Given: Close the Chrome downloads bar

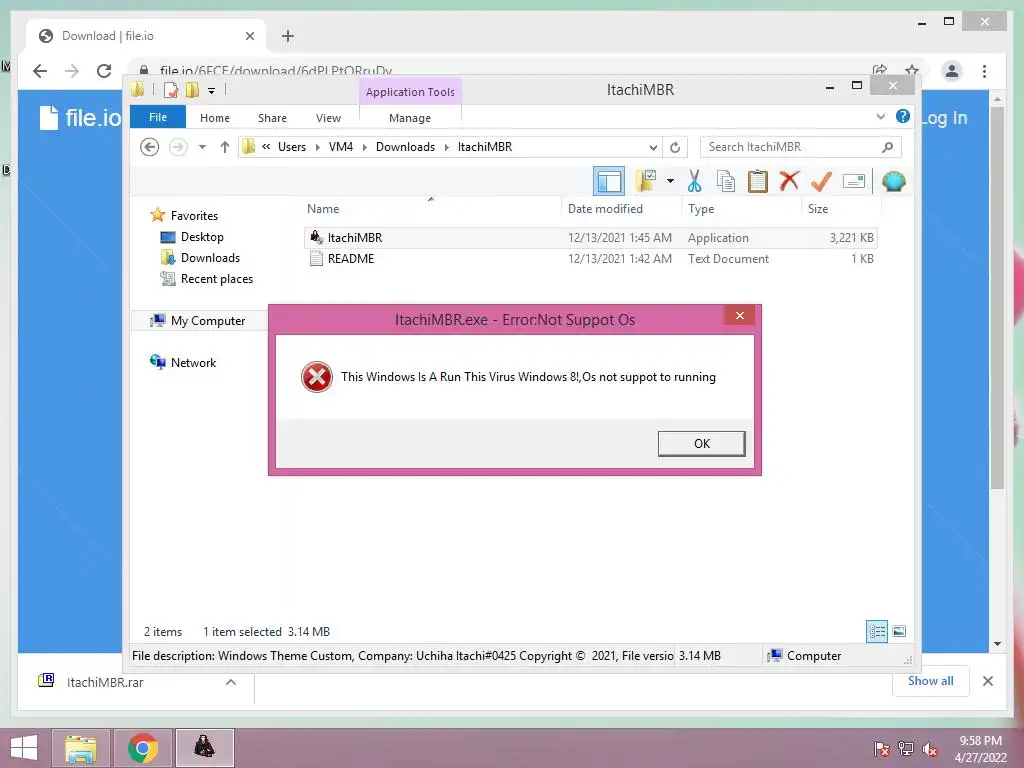Looking at the screenshot, I should point(987,681).
